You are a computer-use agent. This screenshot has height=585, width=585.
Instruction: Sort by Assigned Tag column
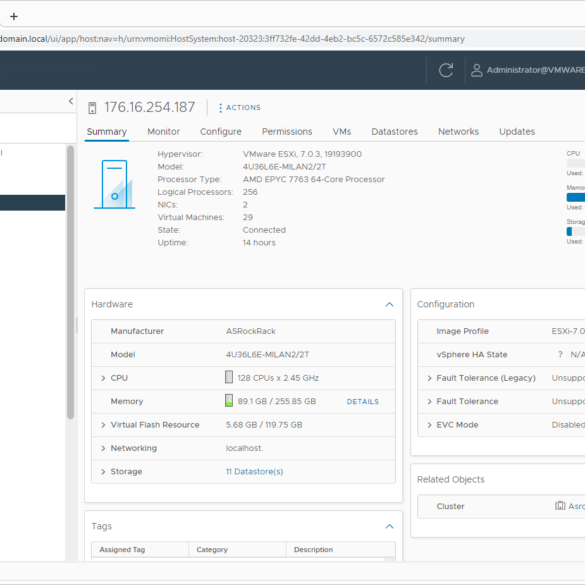tap(140, 550)
